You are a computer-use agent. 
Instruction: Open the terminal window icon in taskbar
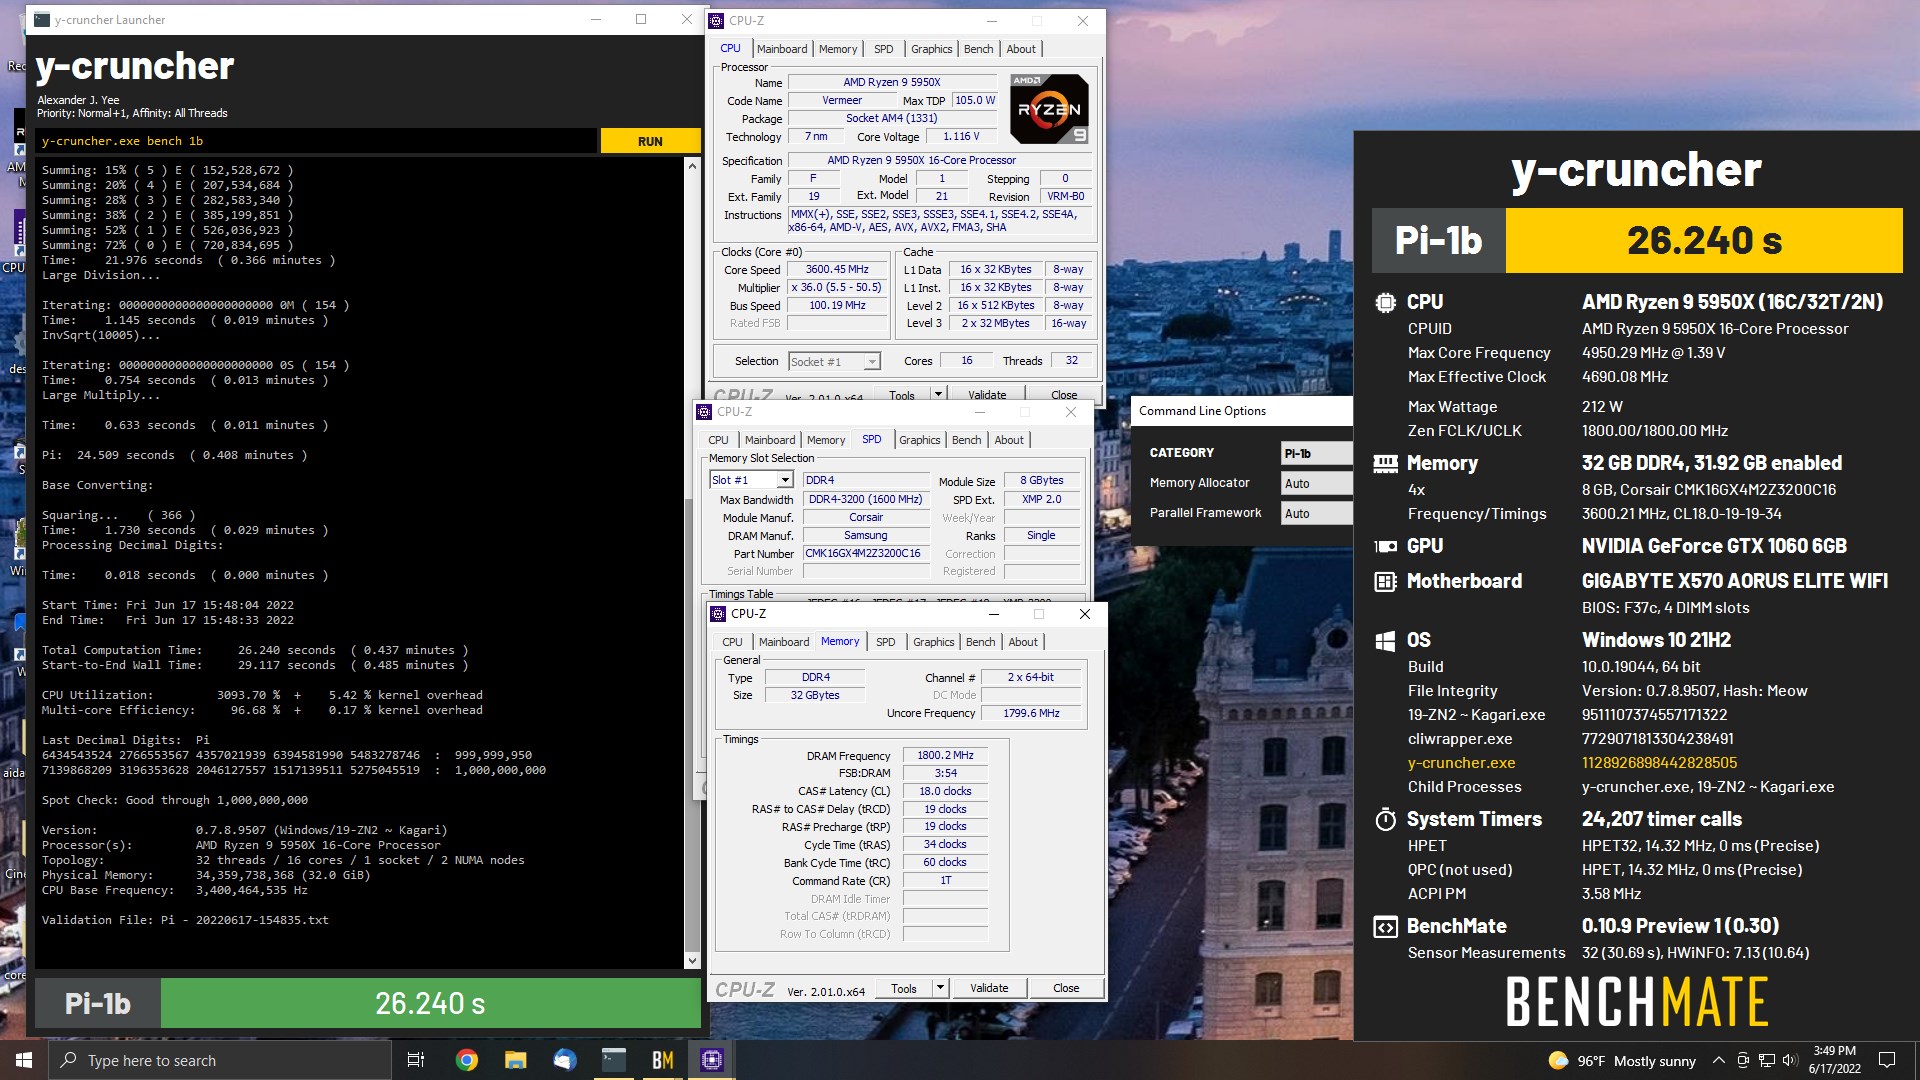[x=613, y=1060]
